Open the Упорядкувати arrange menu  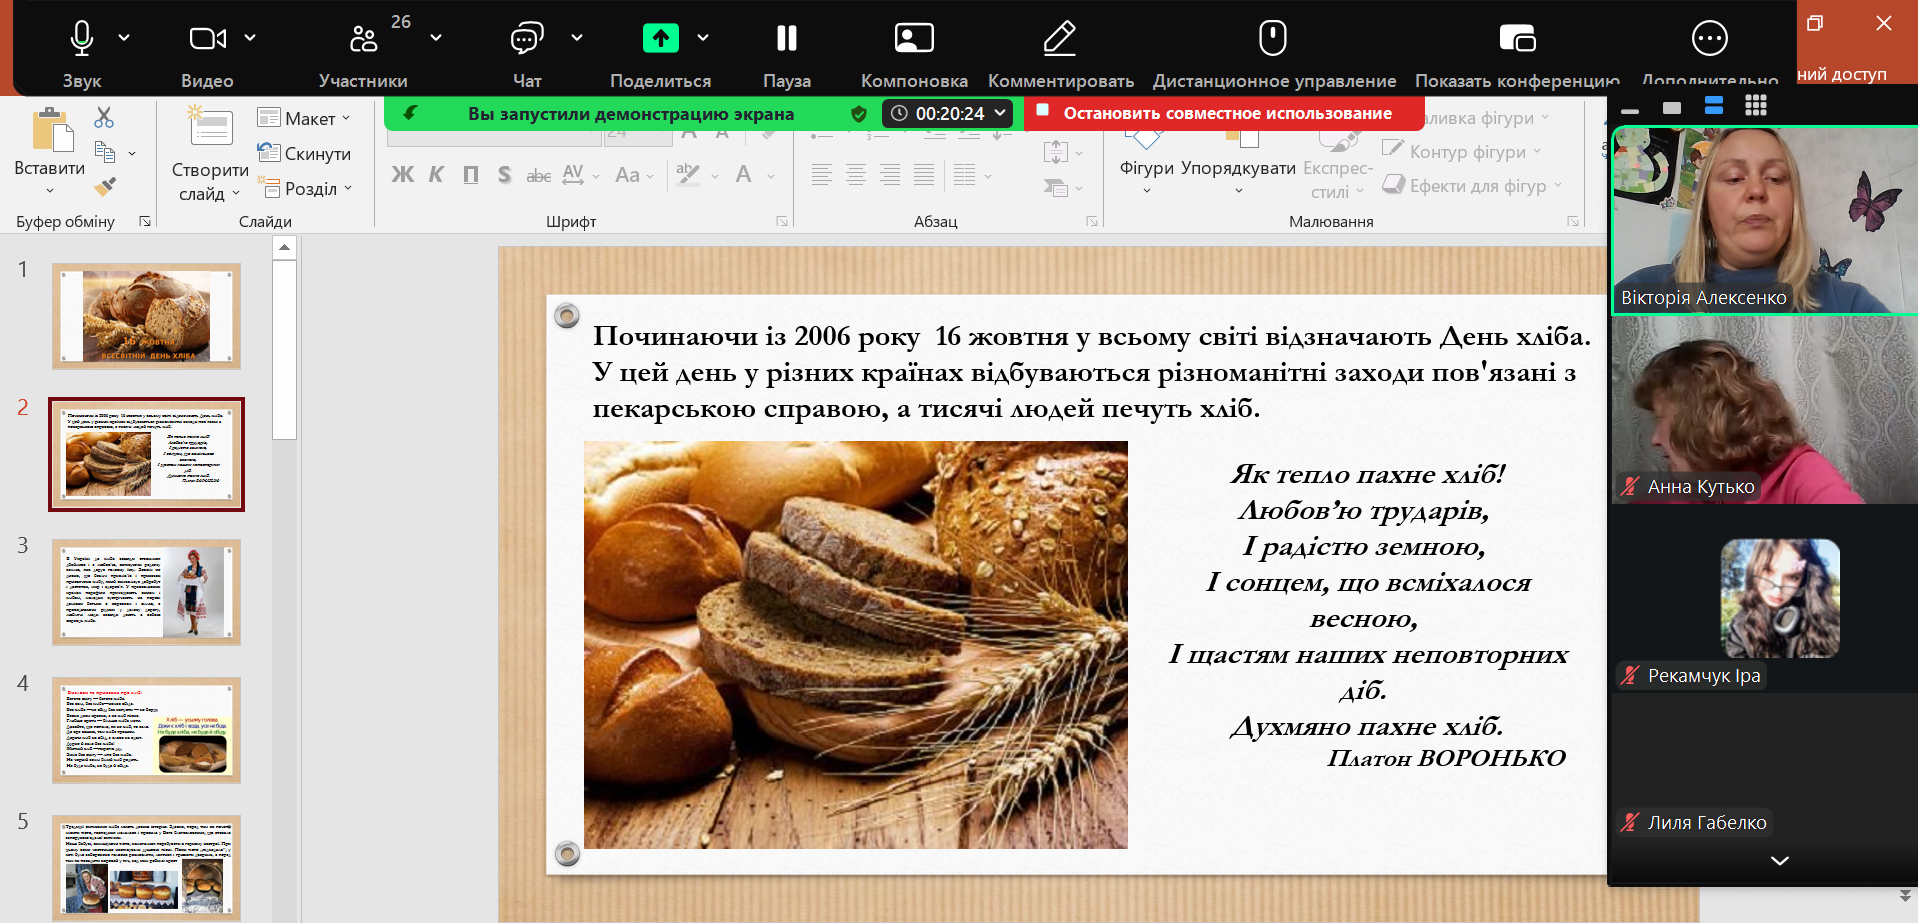coord(1238,168)
